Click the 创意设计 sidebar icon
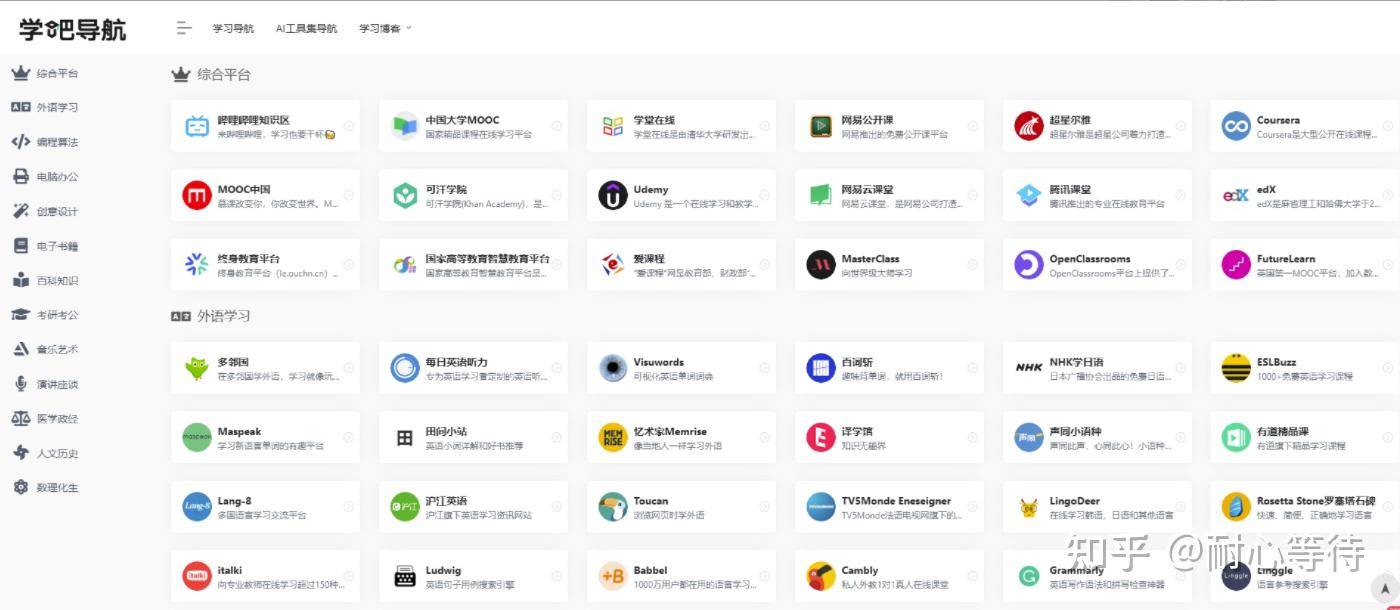The height and width of the screenshot is (610, 1400). [x=20, y=211]
